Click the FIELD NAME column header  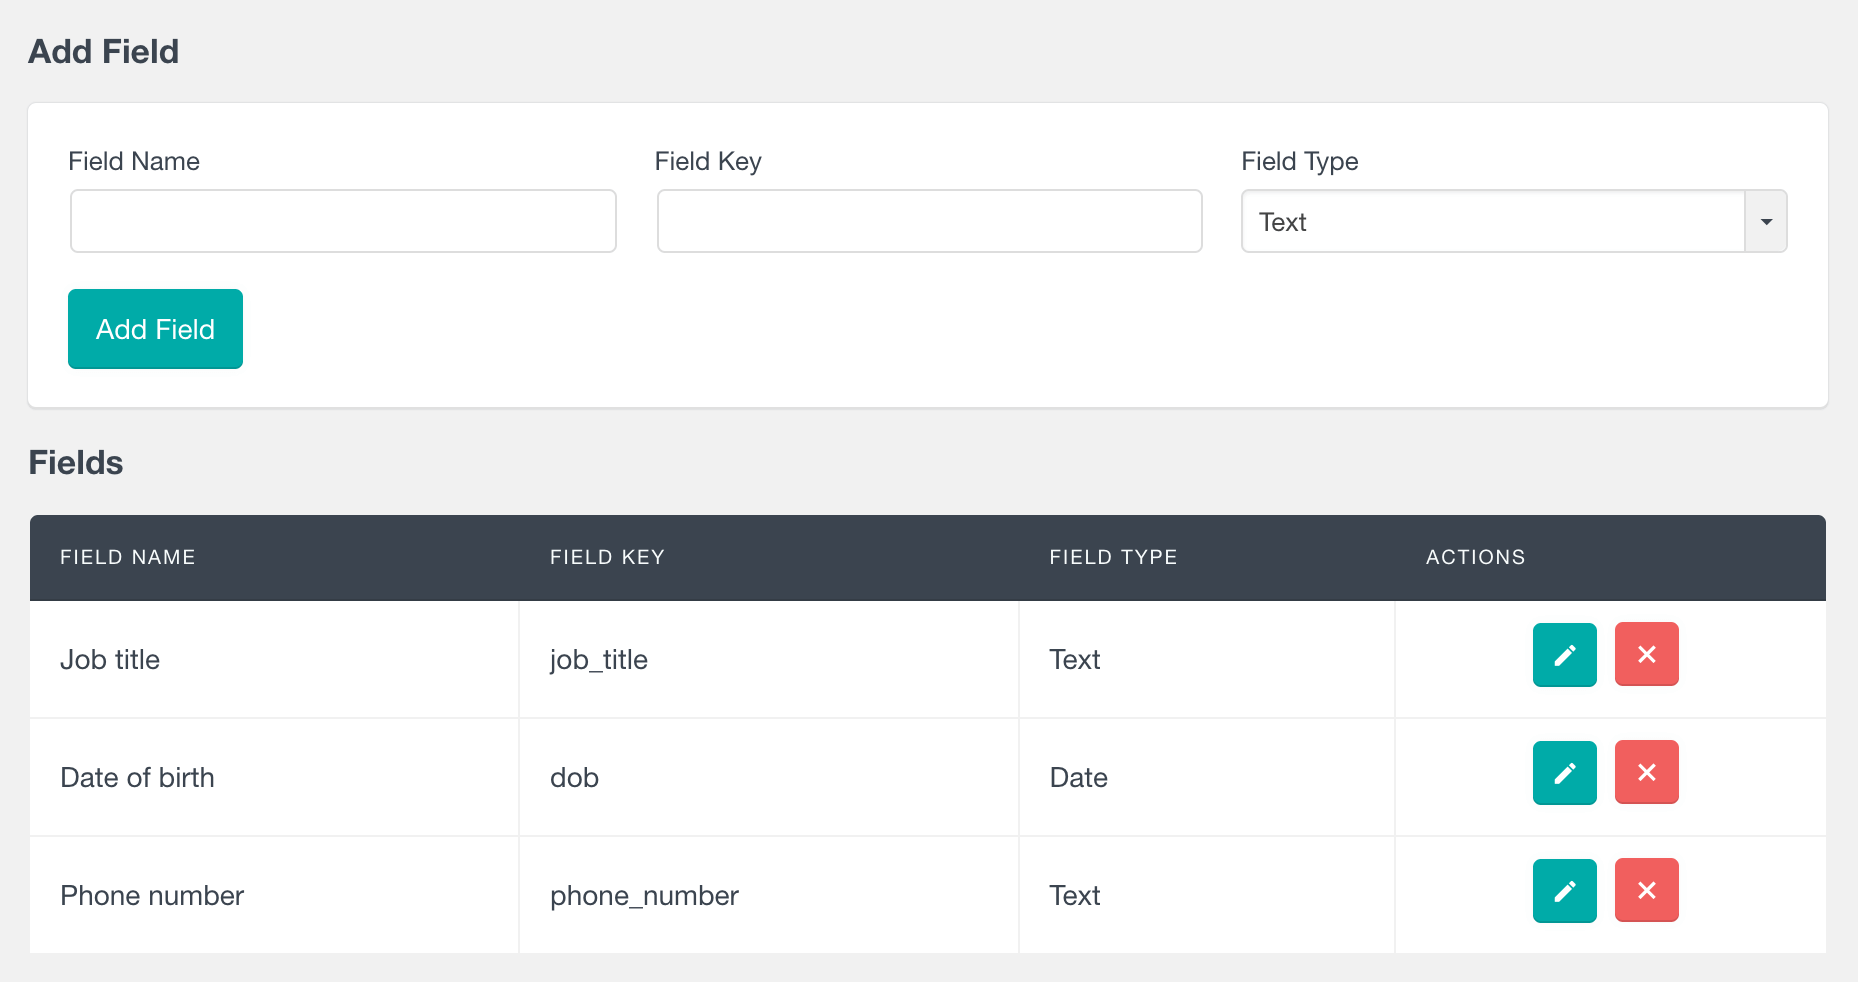point(128,558)
